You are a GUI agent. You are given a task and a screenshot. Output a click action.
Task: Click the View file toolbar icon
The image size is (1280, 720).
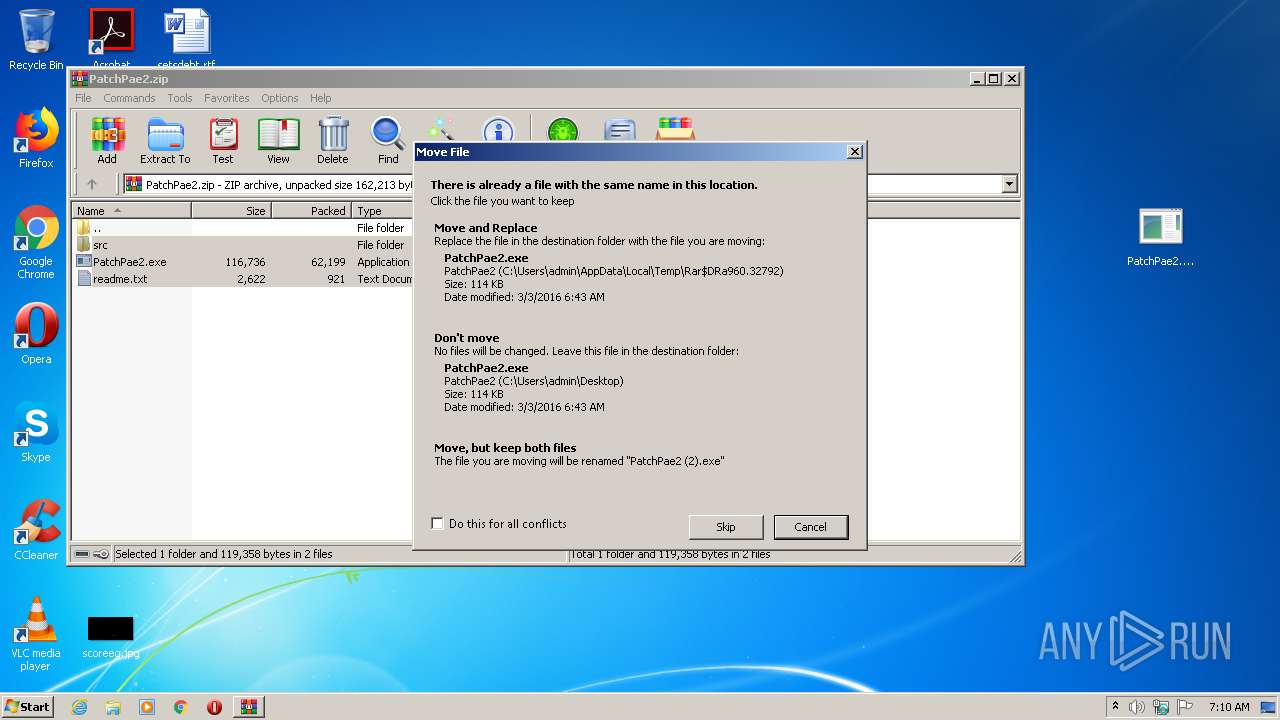(278, 141)
